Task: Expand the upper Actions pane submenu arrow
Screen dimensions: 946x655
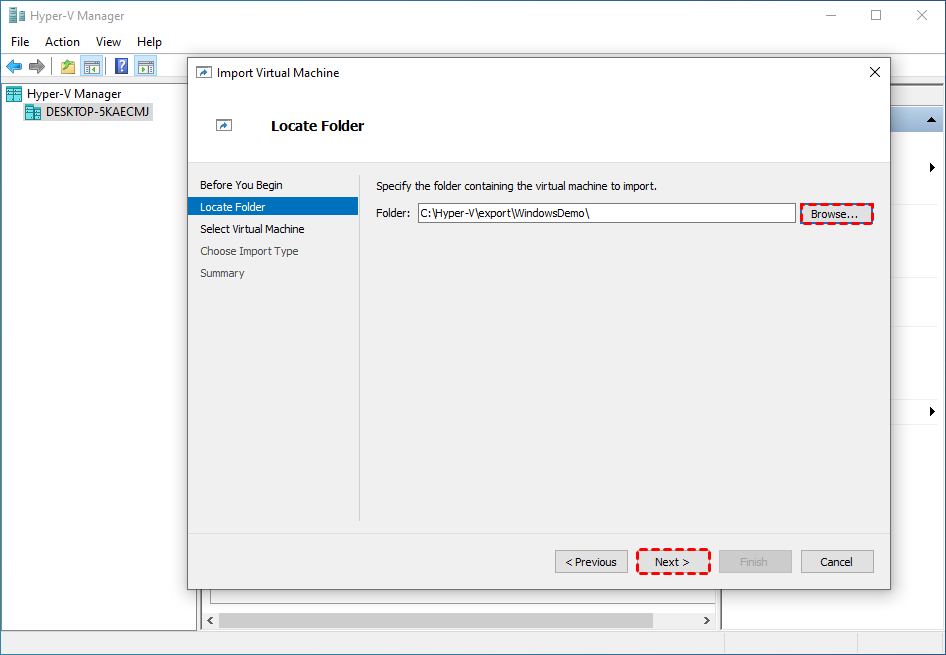Action: click(933, 168)
